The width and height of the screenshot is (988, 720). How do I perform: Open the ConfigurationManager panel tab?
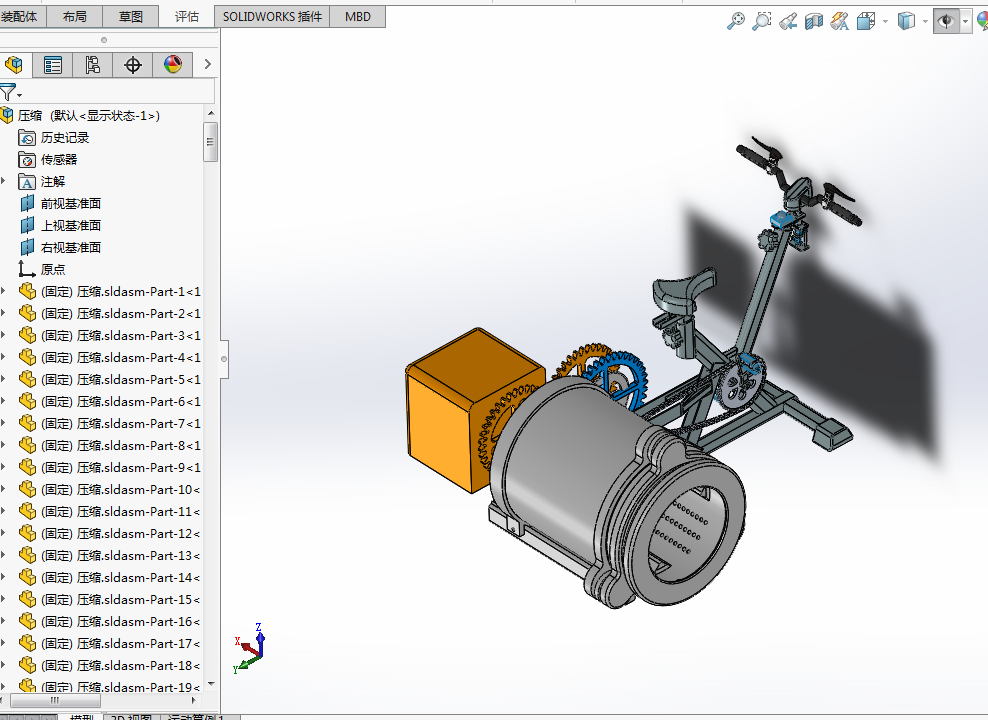[x=93, y=65]
